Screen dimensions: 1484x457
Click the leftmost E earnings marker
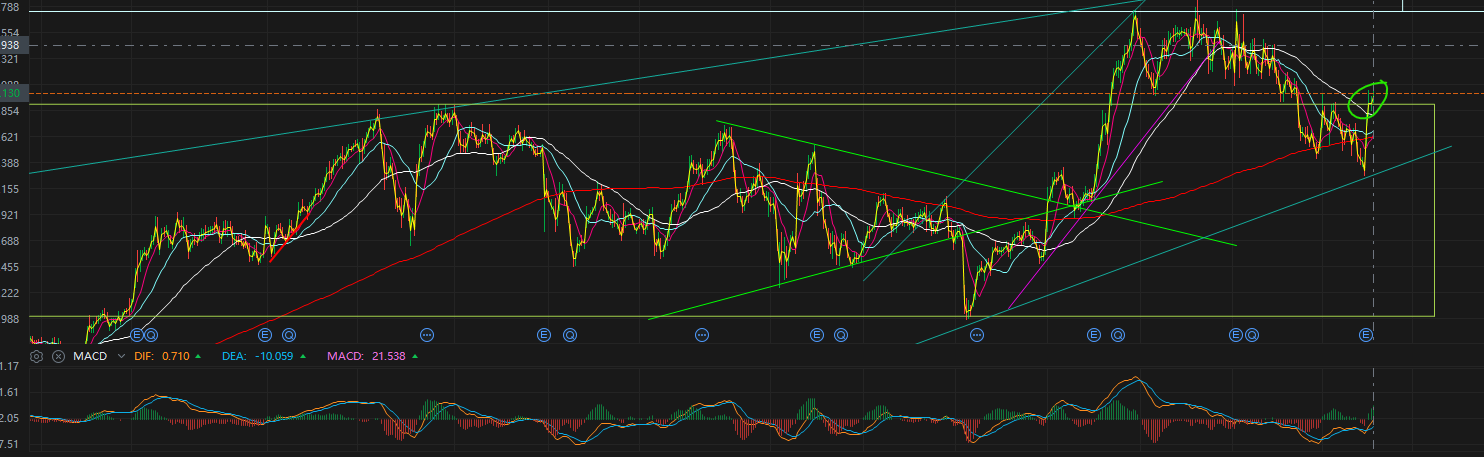[x=138, y=334]
